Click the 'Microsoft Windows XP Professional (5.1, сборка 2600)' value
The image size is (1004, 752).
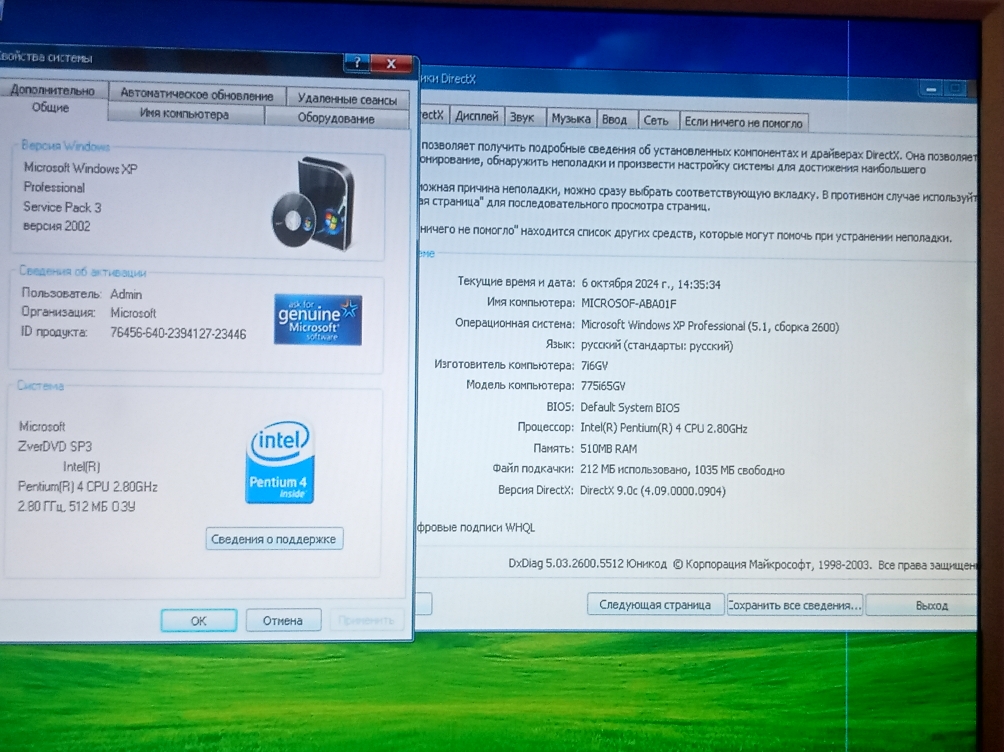point(709,325)
